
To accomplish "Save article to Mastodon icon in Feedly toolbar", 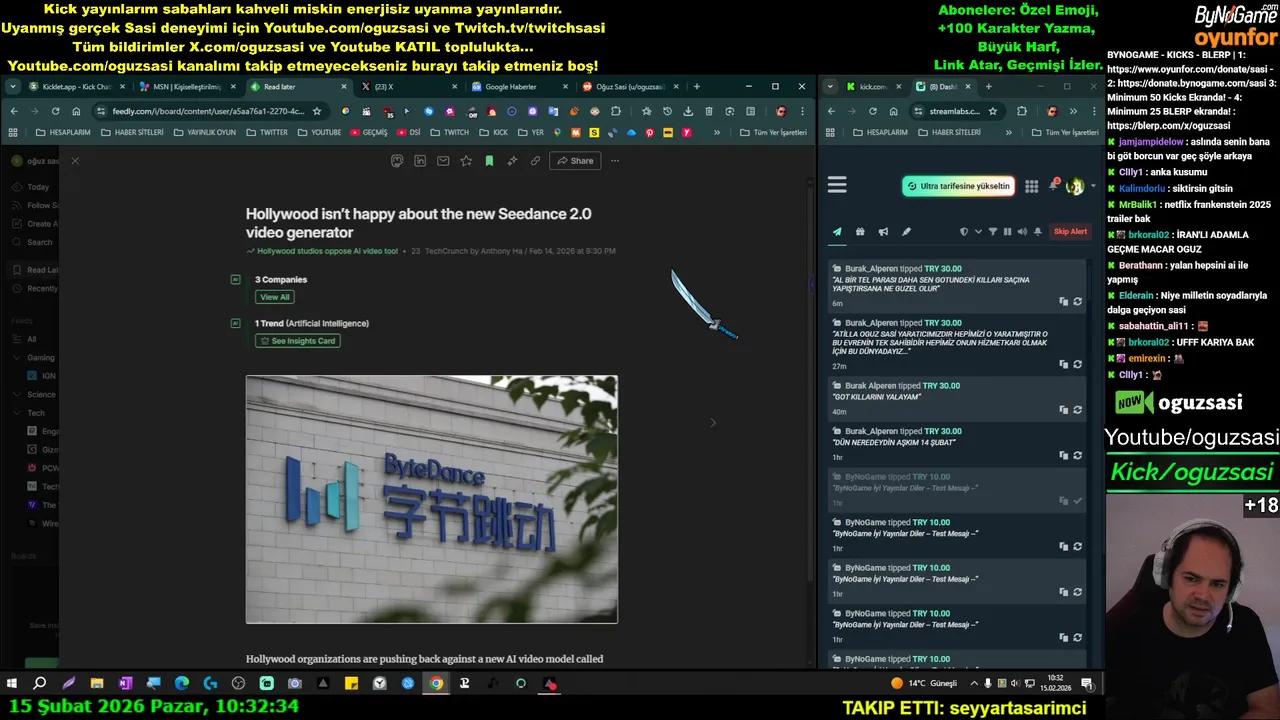I will point(397,161).
